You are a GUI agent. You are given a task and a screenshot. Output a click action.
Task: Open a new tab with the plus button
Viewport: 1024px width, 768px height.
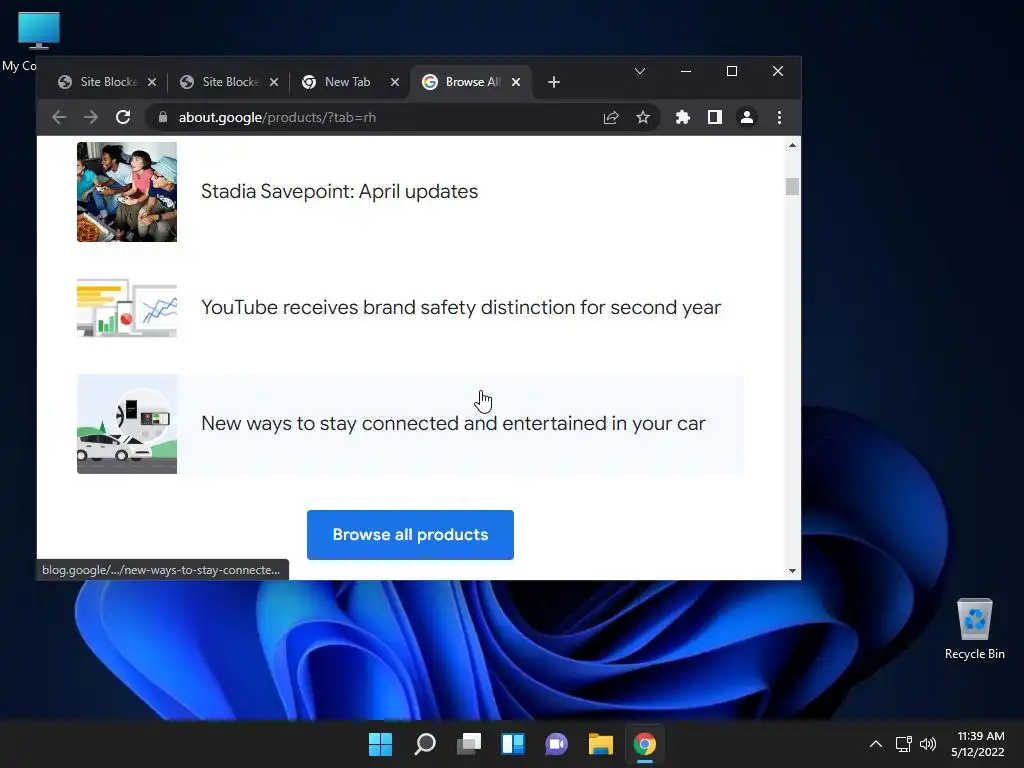554,82
